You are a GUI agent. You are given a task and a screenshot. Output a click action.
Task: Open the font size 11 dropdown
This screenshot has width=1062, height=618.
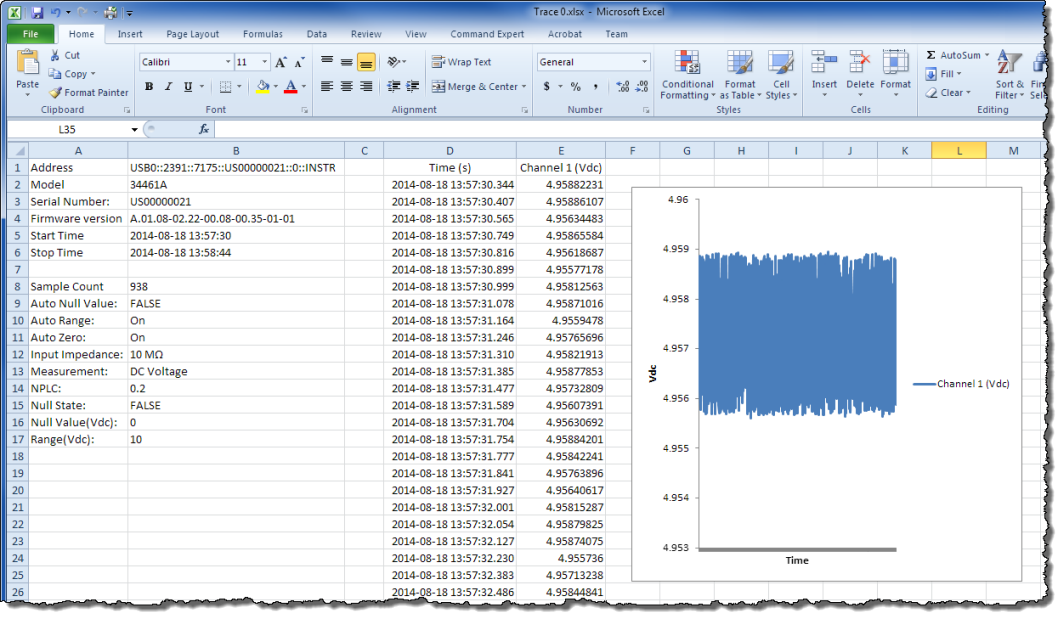pos(264,62)
